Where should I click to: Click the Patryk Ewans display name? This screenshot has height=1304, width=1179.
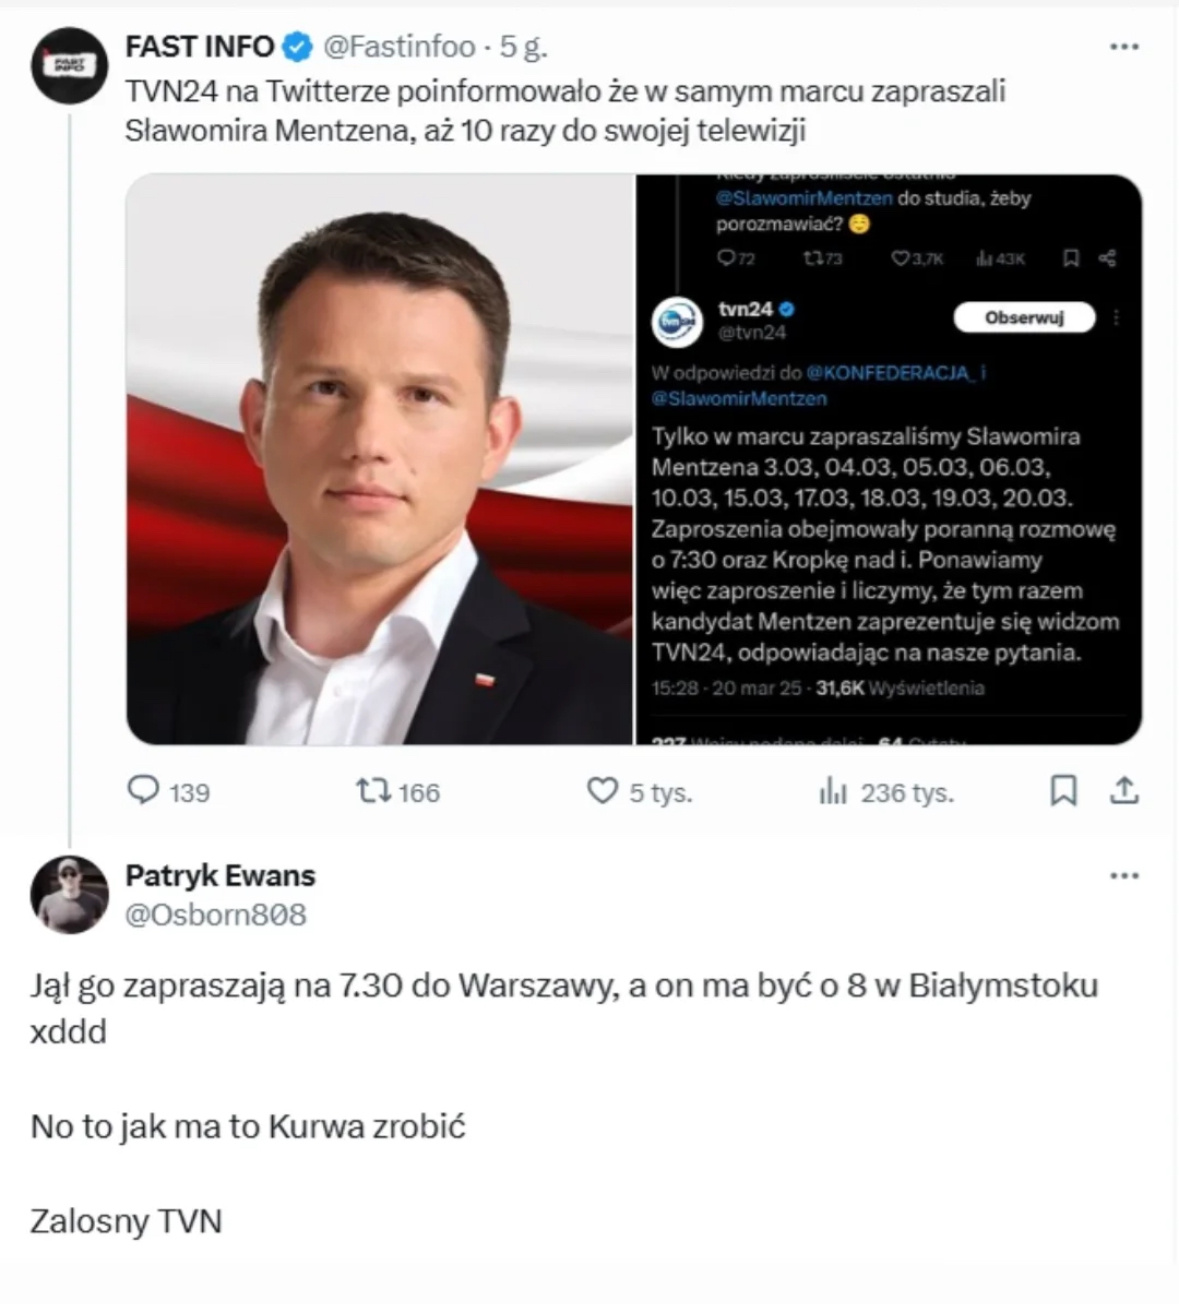click(x=220, y=875)
